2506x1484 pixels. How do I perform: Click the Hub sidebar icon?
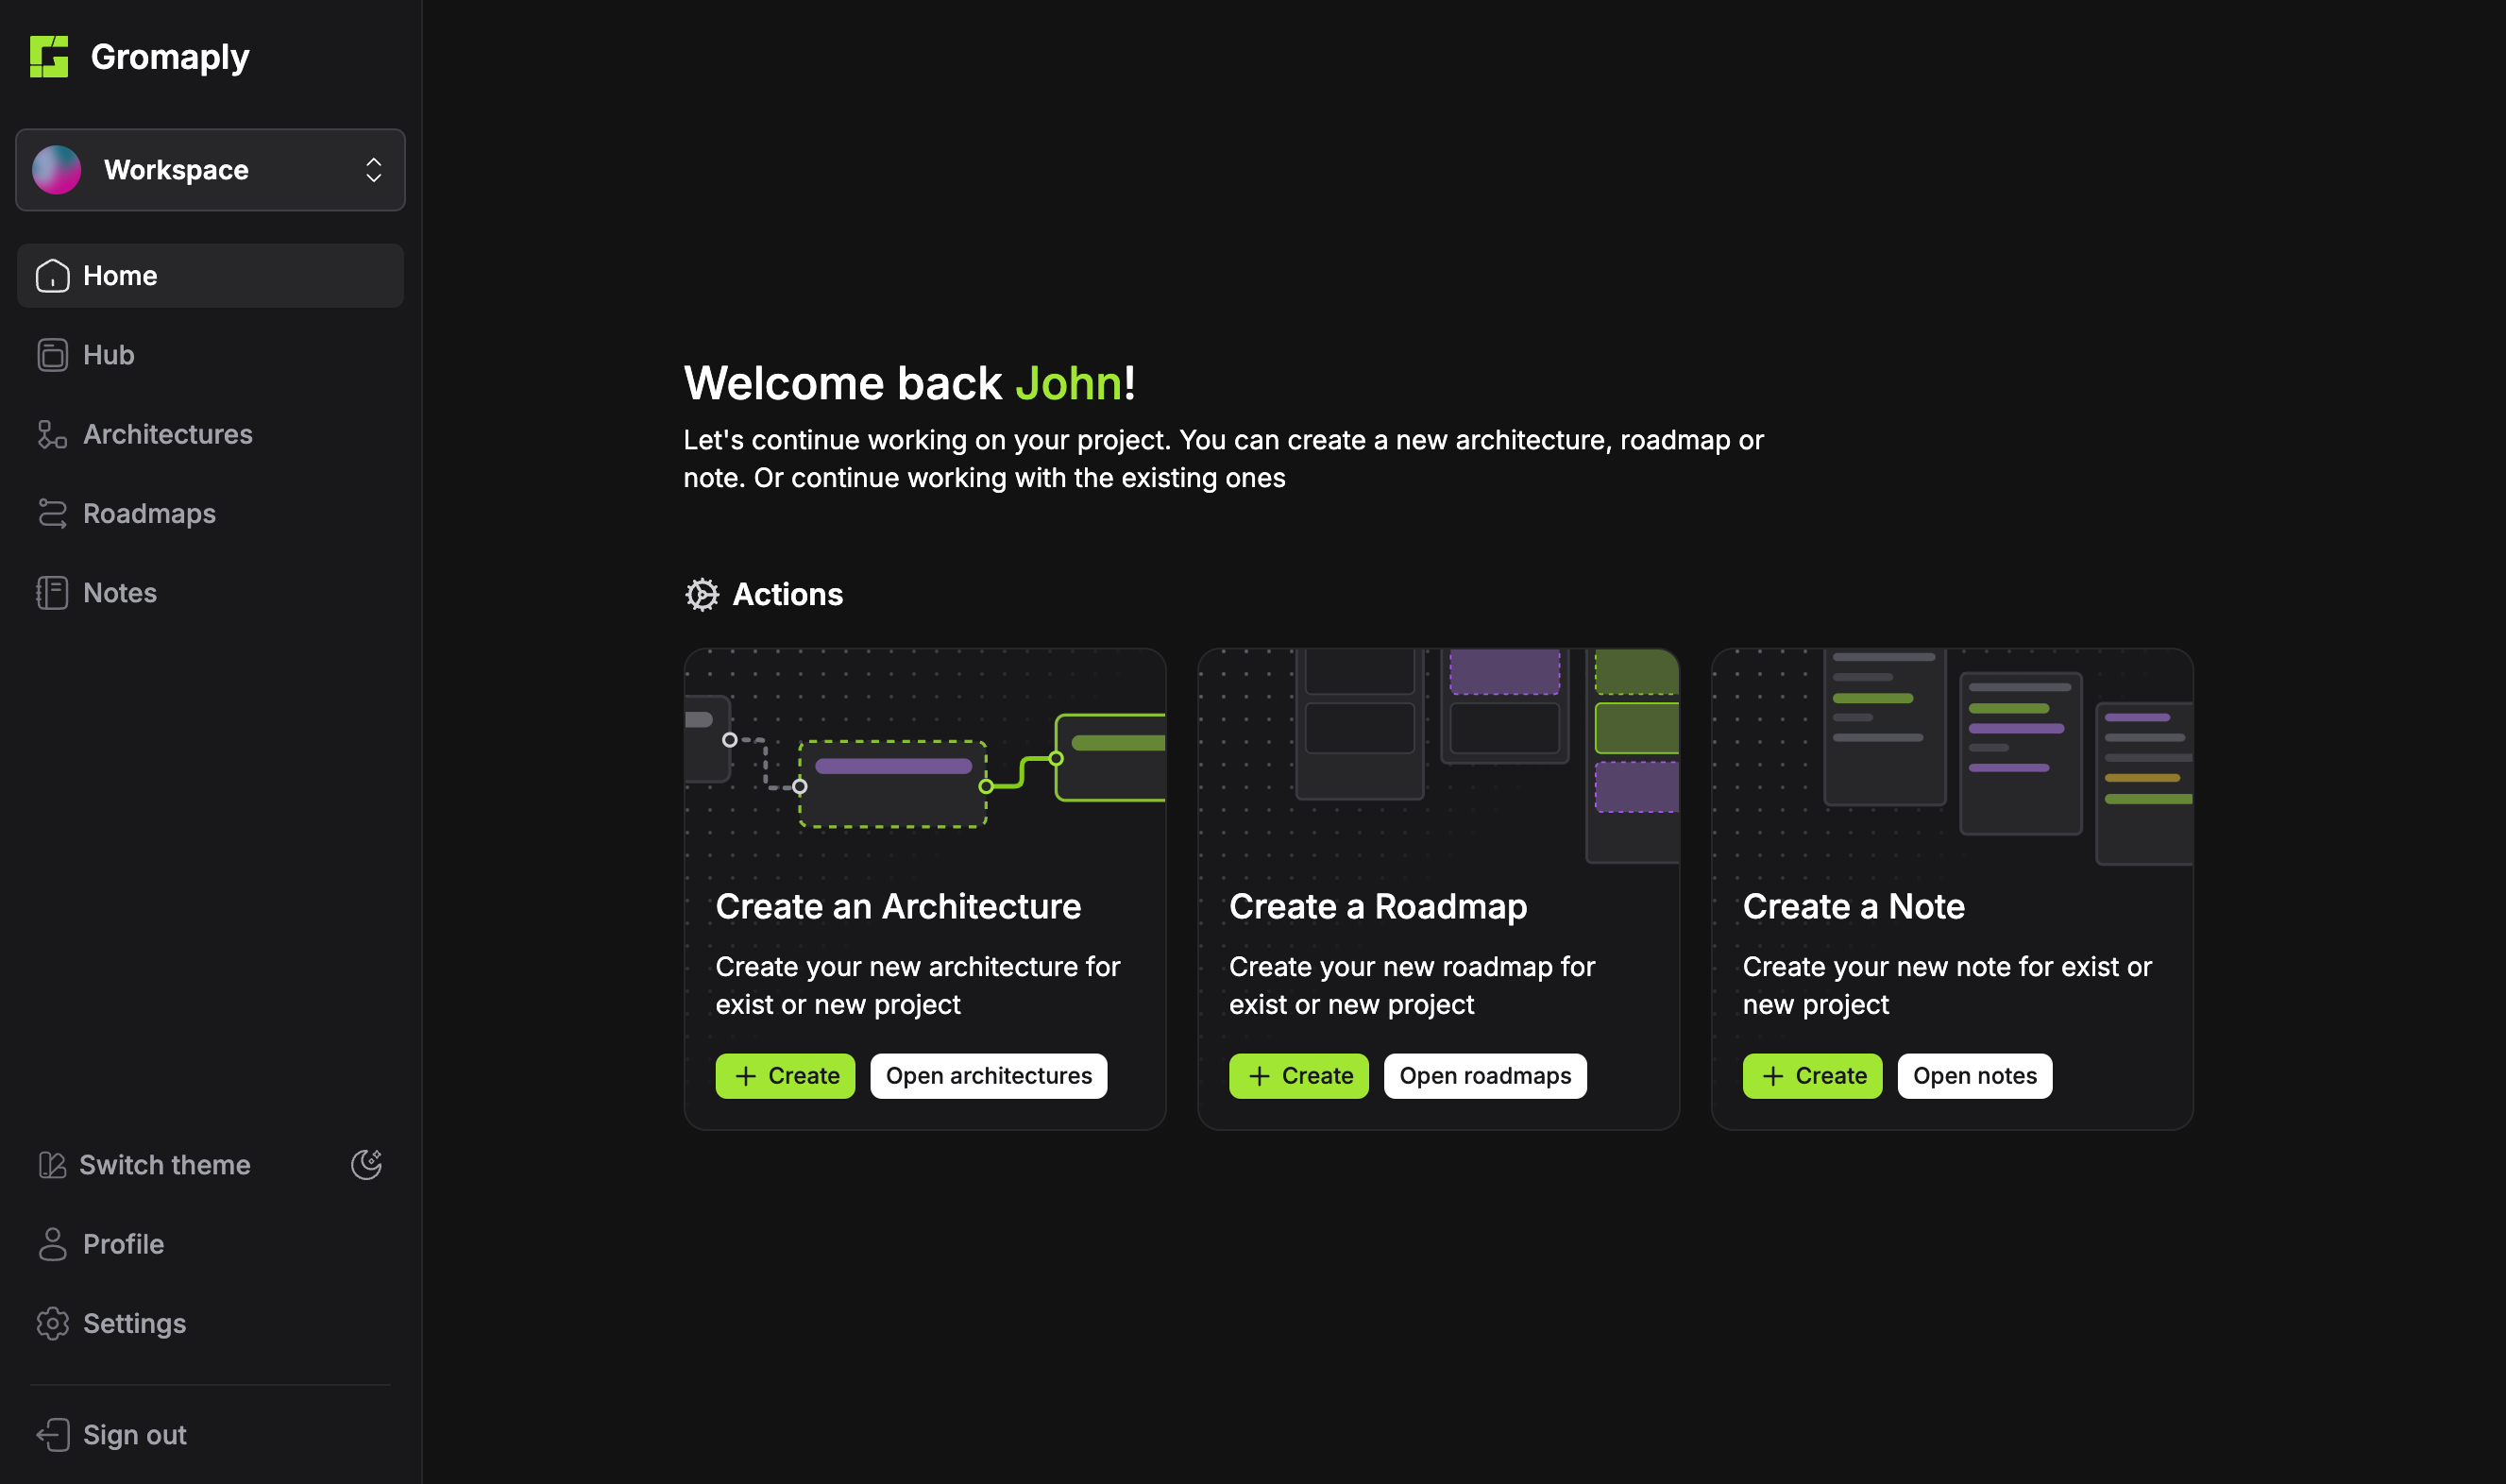coord(52,355)
